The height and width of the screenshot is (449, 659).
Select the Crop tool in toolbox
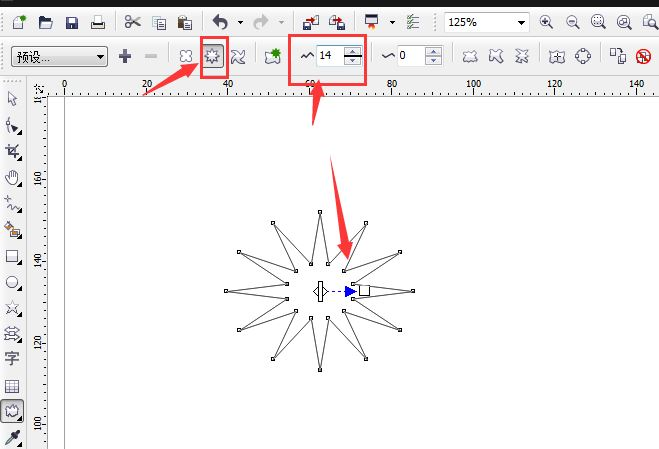coord(13,152)
